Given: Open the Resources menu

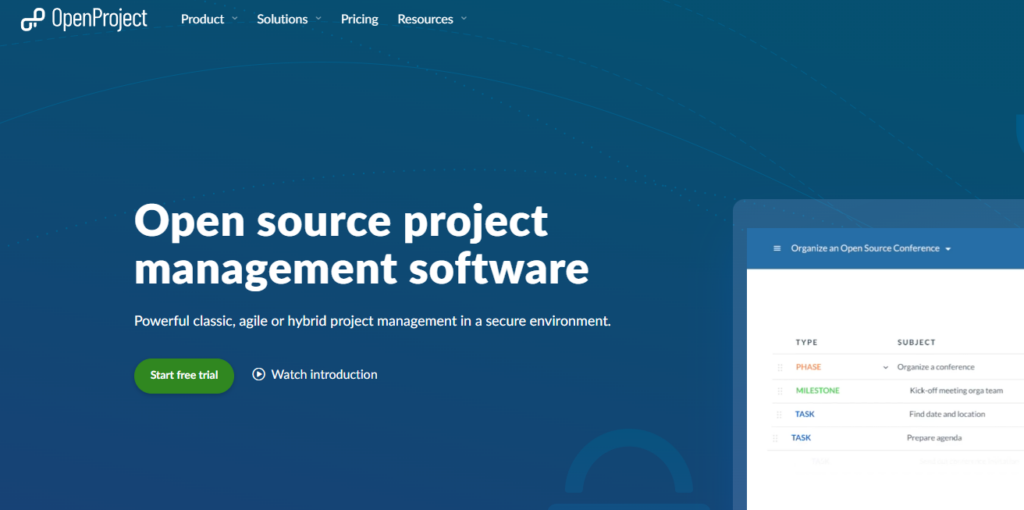Looking at the screenshot, I should [x=425, y=19].
